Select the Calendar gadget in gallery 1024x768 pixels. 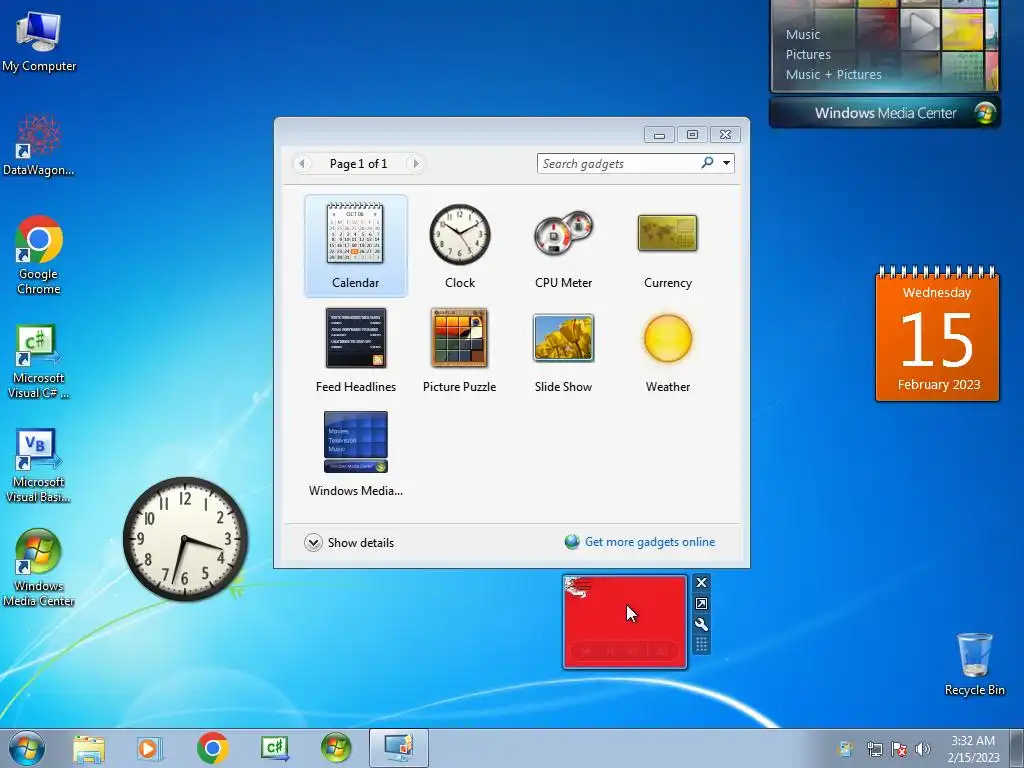(355, 246)
